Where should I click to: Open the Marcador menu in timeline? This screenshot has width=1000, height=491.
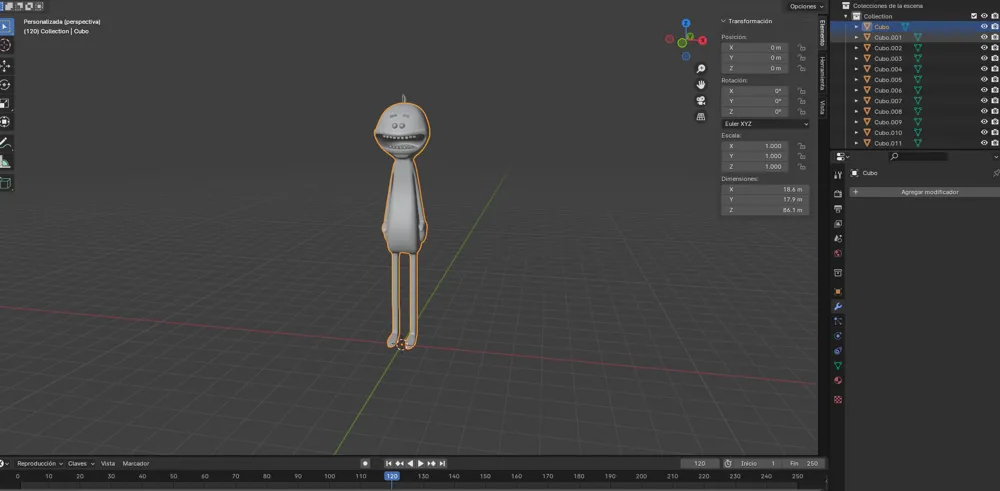click(x=135, y=464)
